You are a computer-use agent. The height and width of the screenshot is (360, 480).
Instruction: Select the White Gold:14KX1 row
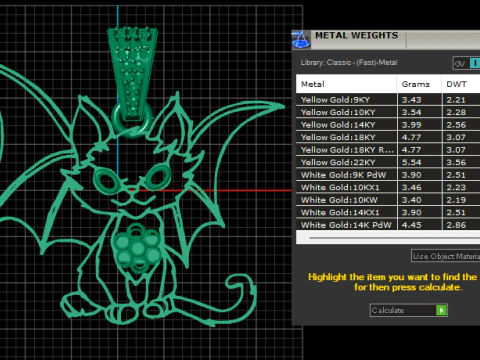[x=388, y=212]
